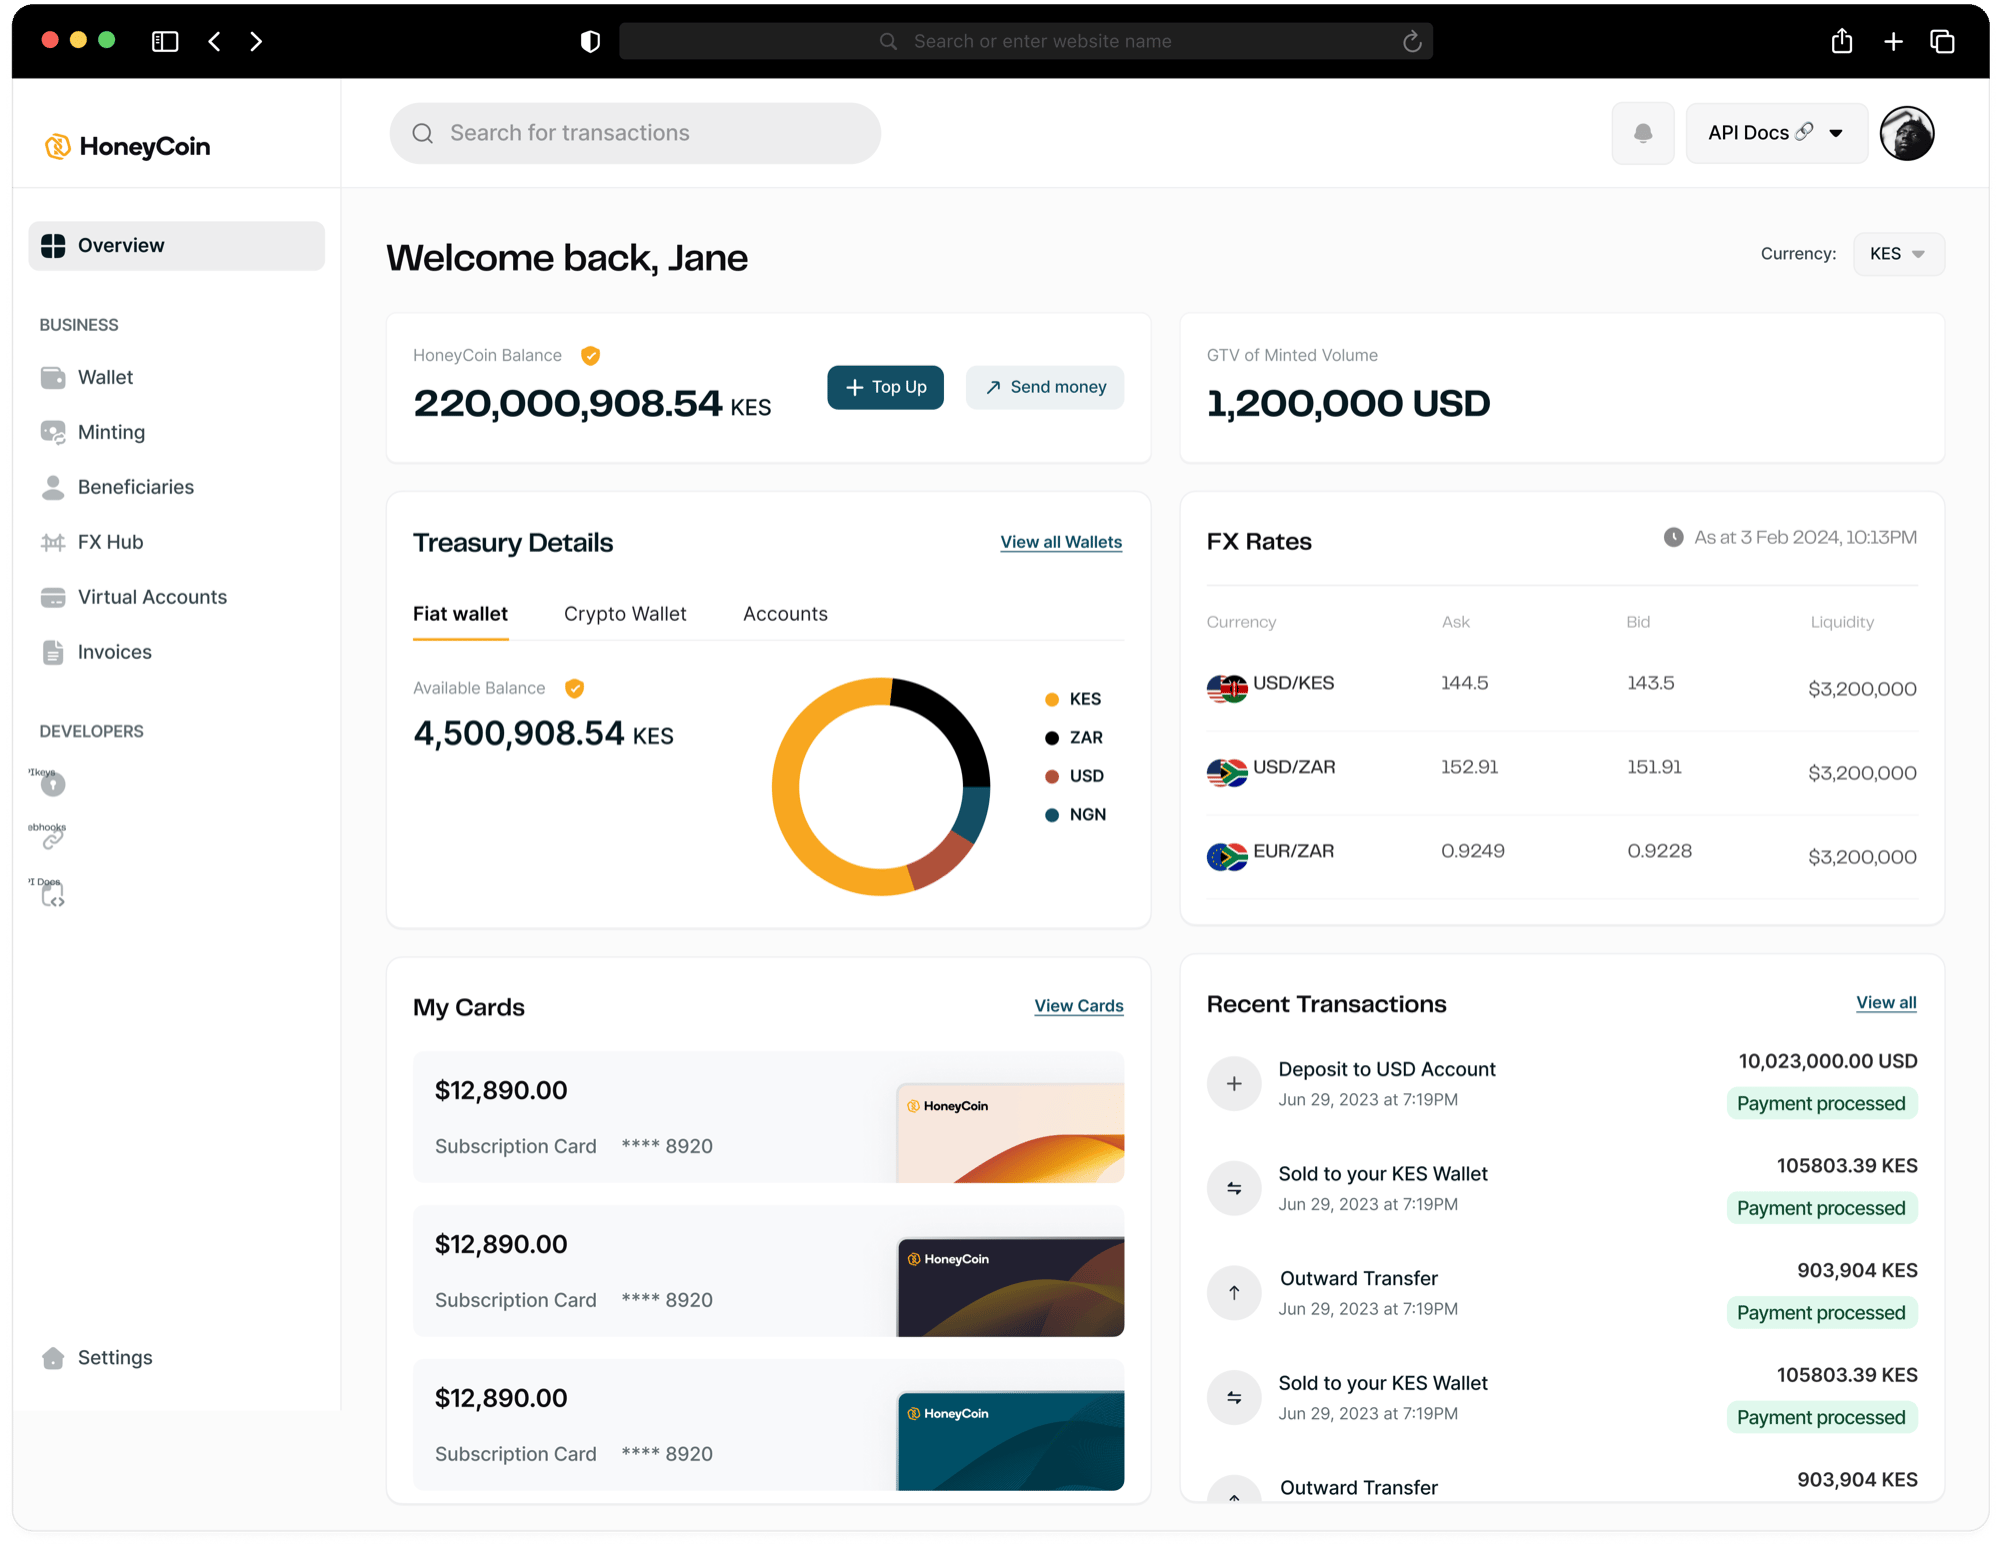Click the Virtual Accounts card icon
Image resolution: width=2000 pixels, height=1549 pixels.
click(53, 597)
